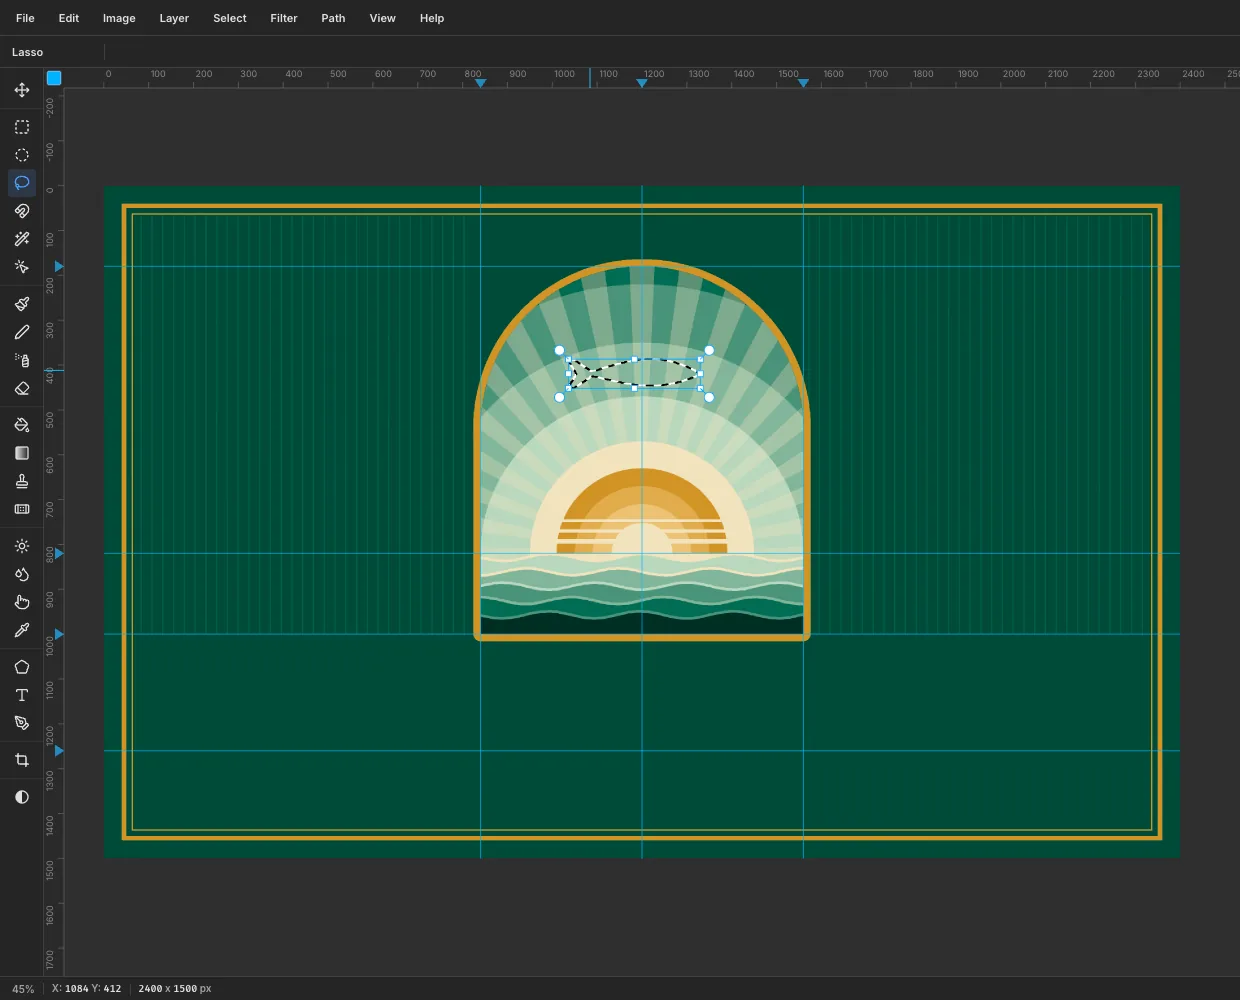Pick the Magic Wand tool

pos(22,239)
